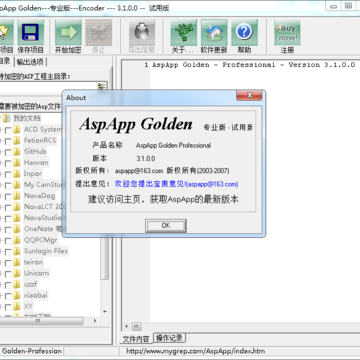Click the folder icon next to Unicorn
The image size is (360, 360).
(x=17, y=273)
